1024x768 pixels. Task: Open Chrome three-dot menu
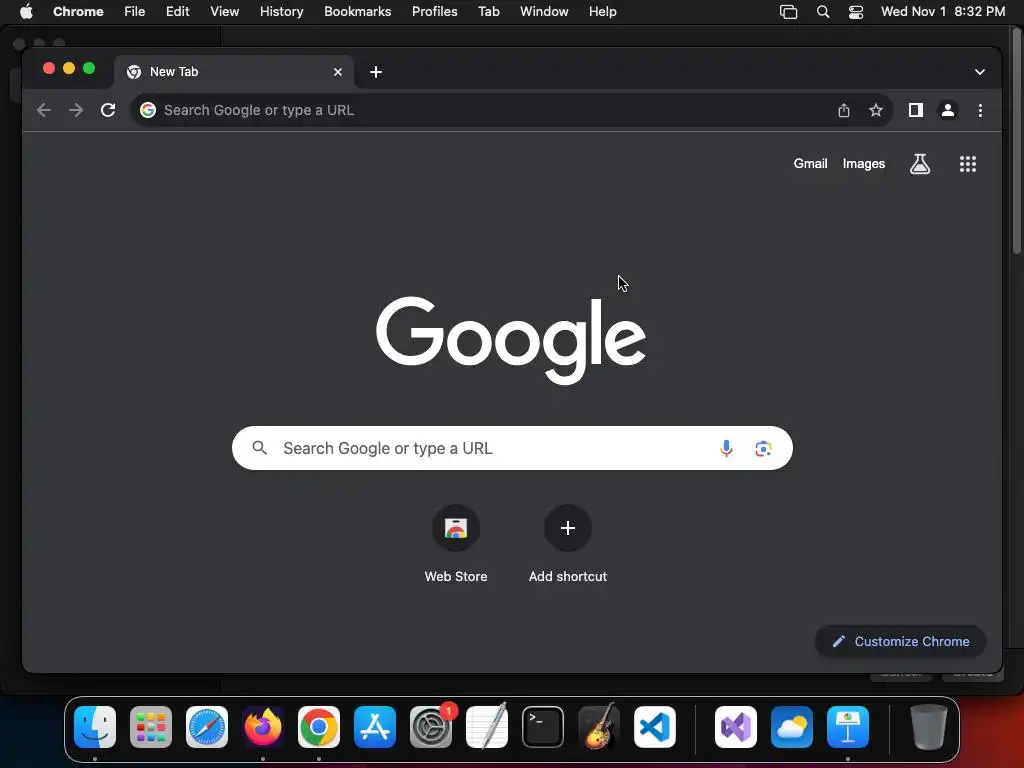[980, 110]
